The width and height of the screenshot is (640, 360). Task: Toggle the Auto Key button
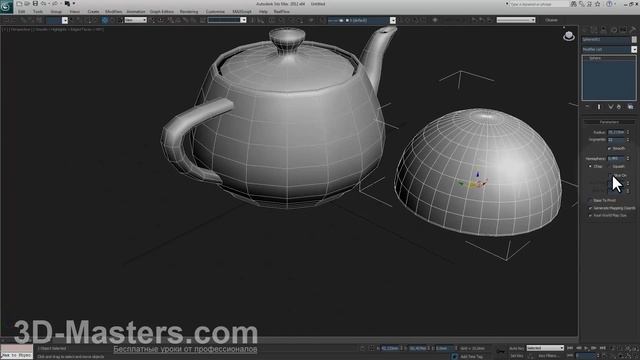click(x=516, y=348)
